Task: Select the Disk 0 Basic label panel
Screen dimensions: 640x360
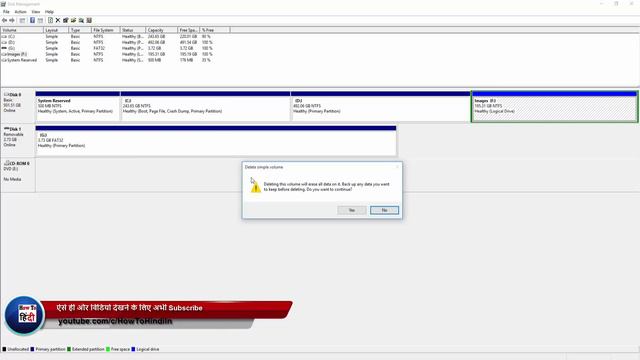Action: pyautogui.click(x=18, y=106)
